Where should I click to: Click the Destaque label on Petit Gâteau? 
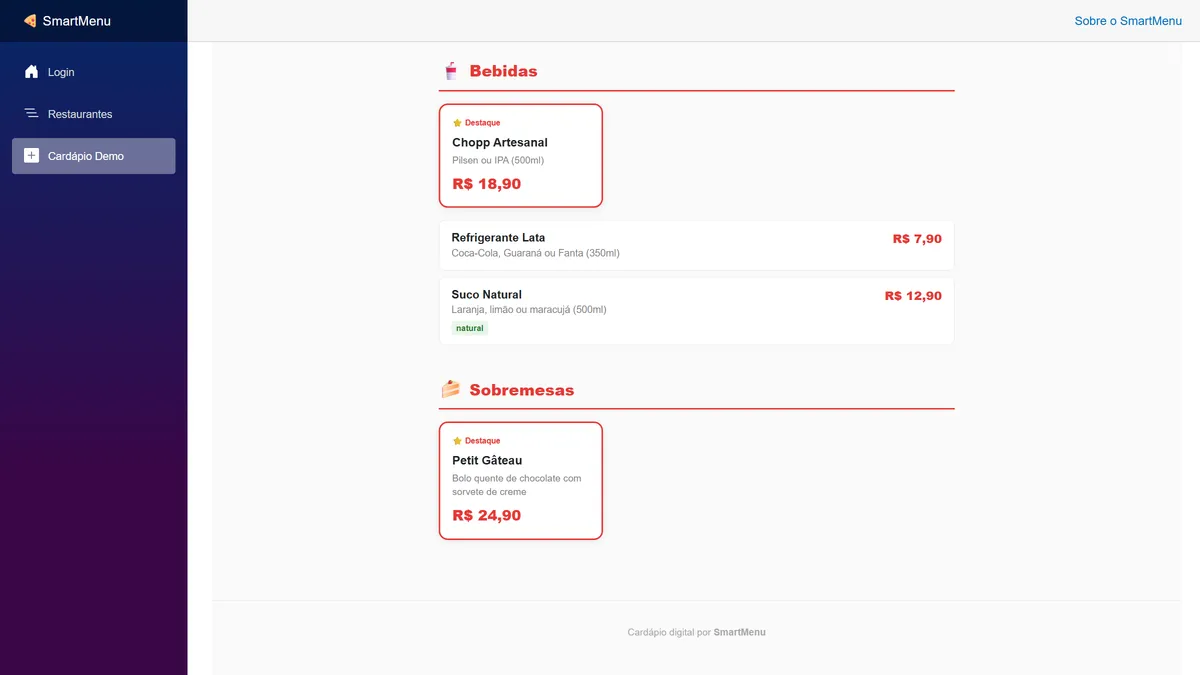pyautogui.click(x=483, y=441)
